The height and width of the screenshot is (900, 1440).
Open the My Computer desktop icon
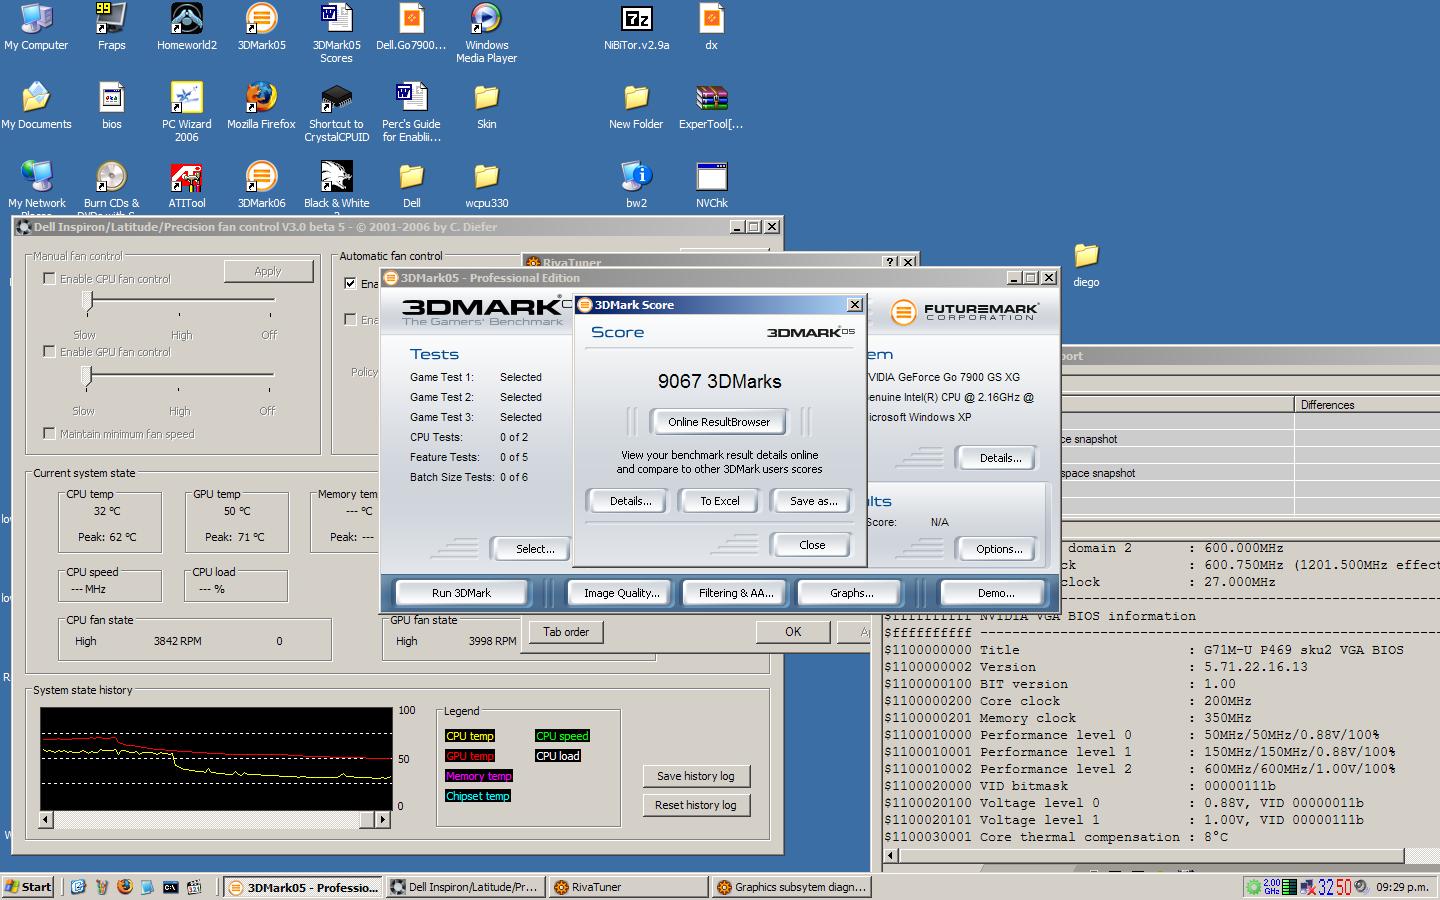pyautogui.click(x=36, y=26)
